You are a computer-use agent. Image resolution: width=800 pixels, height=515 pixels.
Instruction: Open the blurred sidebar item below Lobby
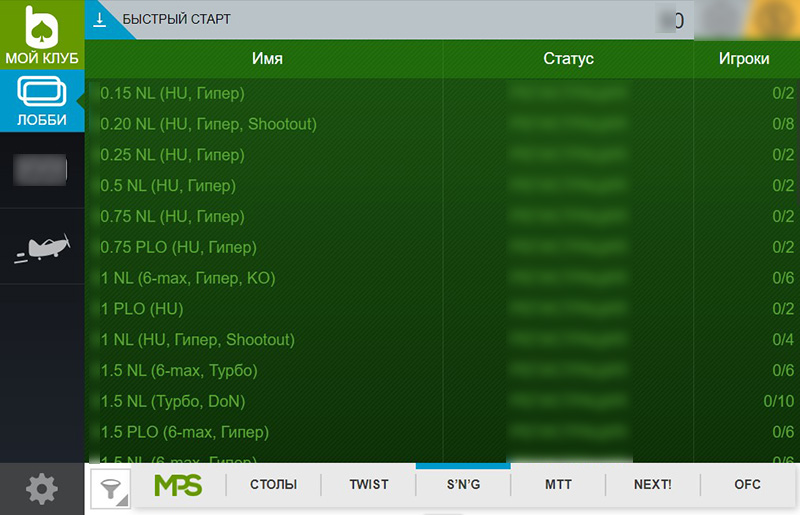click(x=41, y=170)
